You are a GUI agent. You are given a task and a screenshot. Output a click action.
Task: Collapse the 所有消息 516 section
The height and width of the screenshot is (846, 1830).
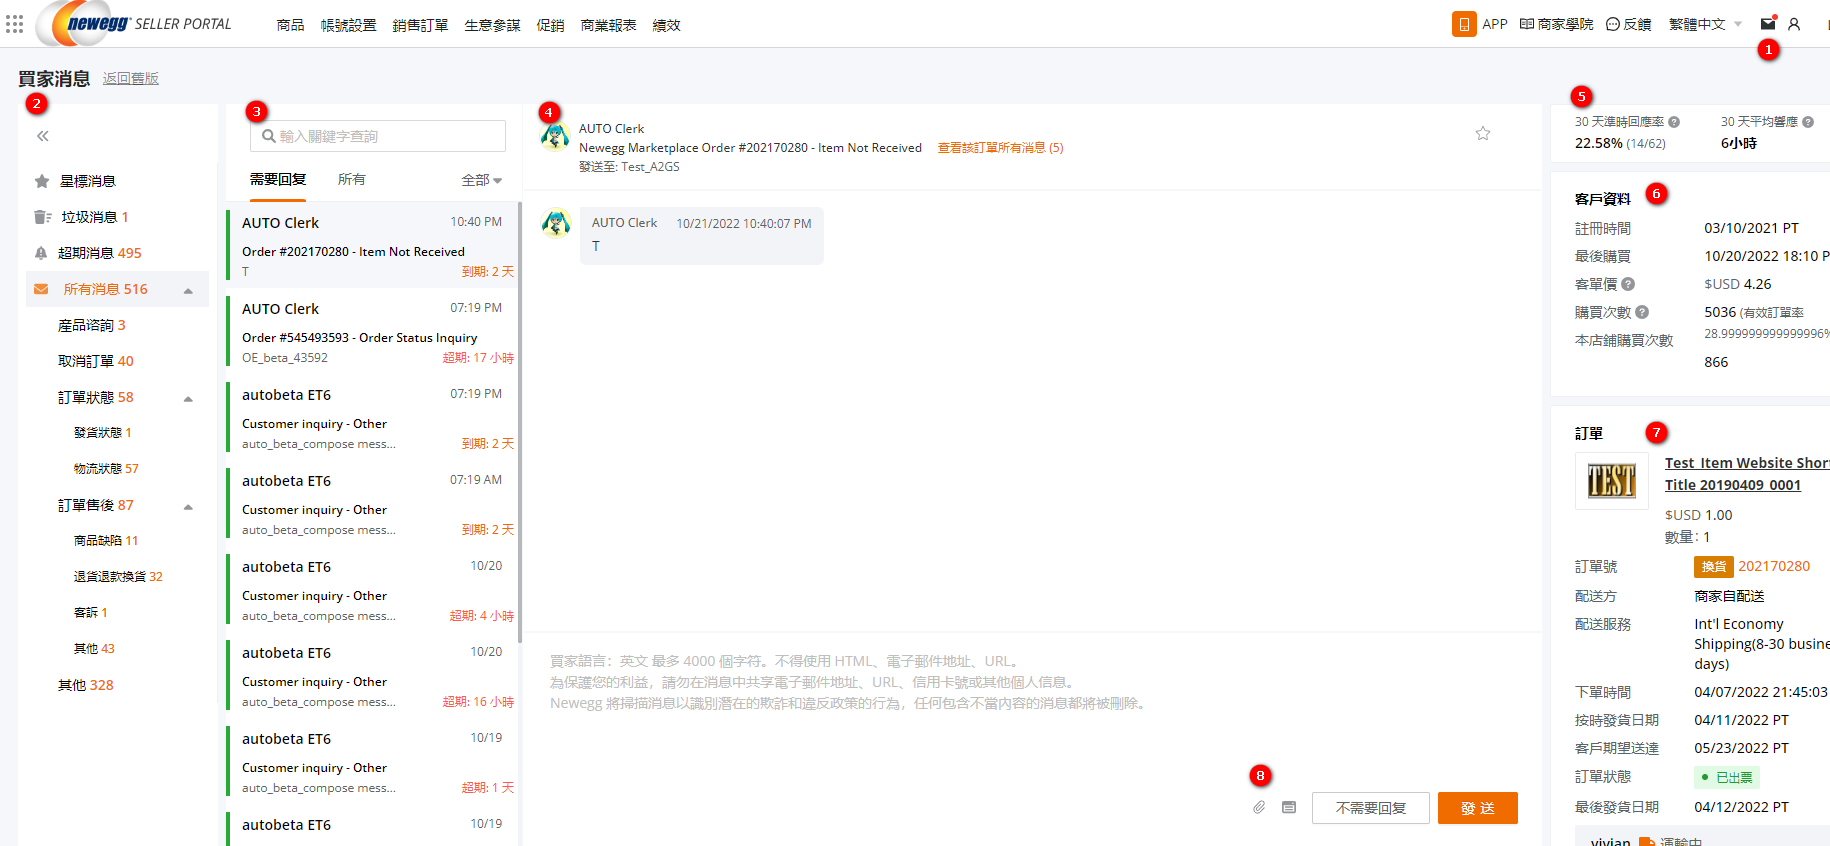pyautogui.click(x=188, y=291)
